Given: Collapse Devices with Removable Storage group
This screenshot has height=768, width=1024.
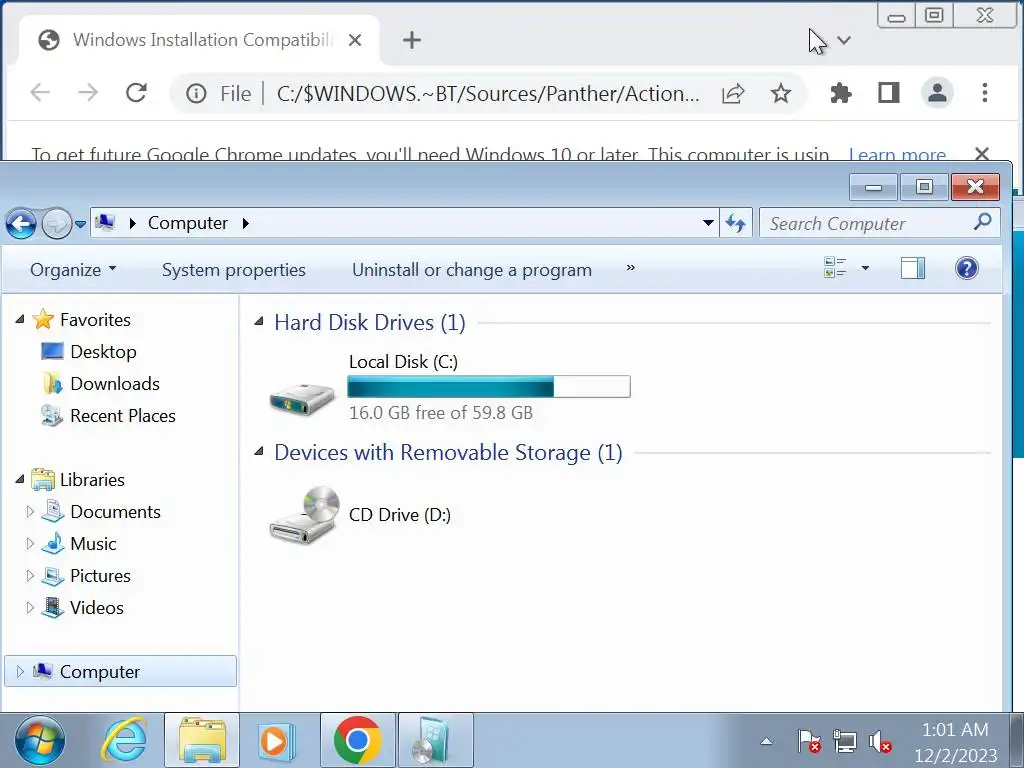Looking at the screenshot, I should point(259,451).
